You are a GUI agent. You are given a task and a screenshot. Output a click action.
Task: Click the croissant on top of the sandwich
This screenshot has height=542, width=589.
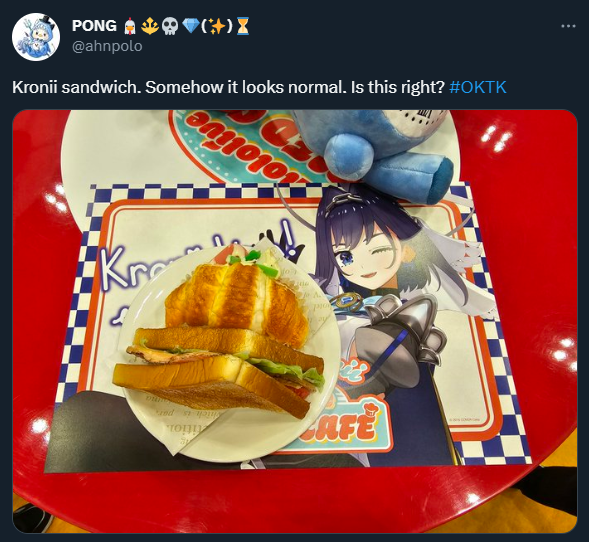pyautogui.click(x=237, y=297)
